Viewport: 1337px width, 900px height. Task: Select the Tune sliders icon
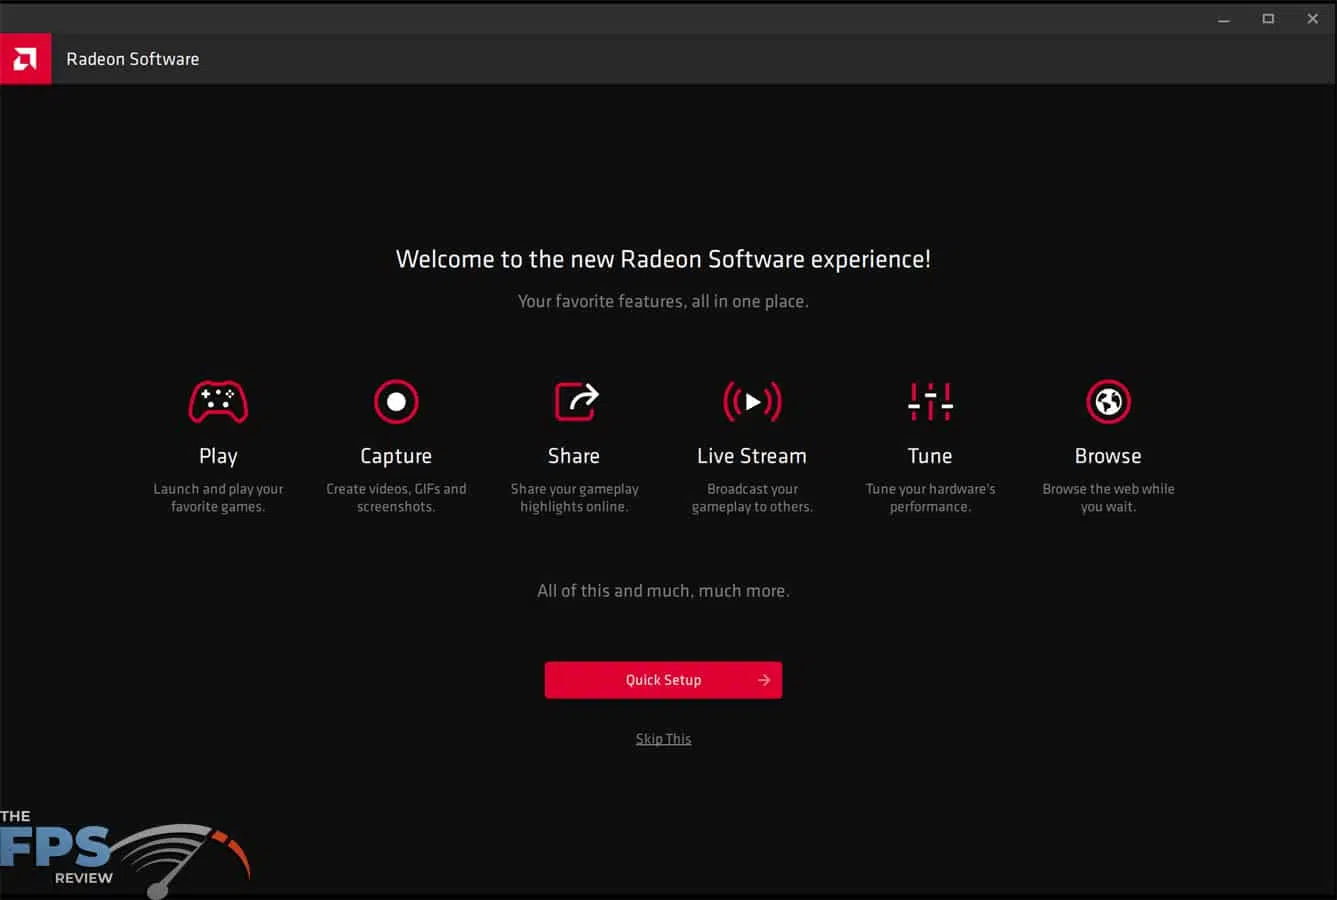[x=930, y=401]
